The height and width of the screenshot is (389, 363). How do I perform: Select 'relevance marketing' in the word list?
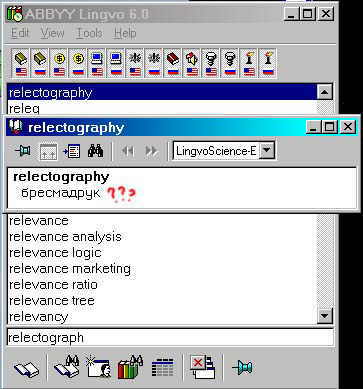pos(70,269)
